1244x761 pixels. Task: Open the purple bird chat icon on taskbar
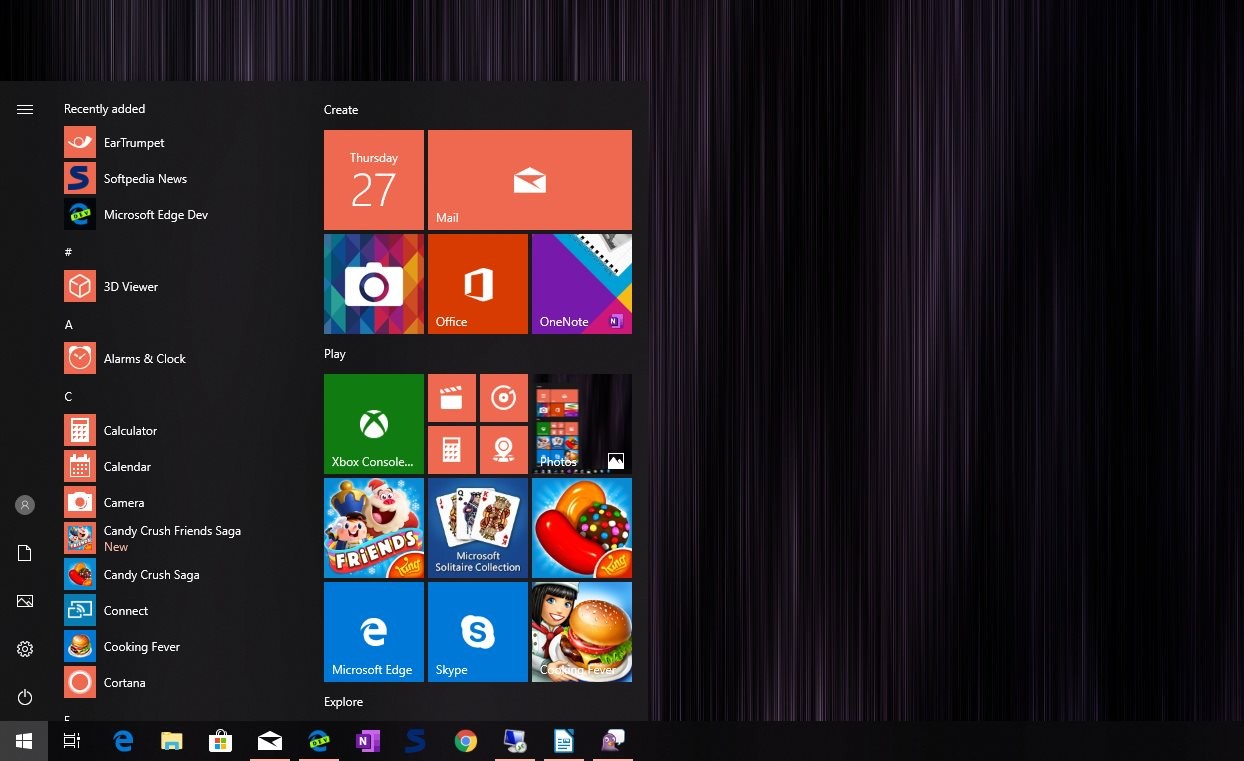[613, 741]
